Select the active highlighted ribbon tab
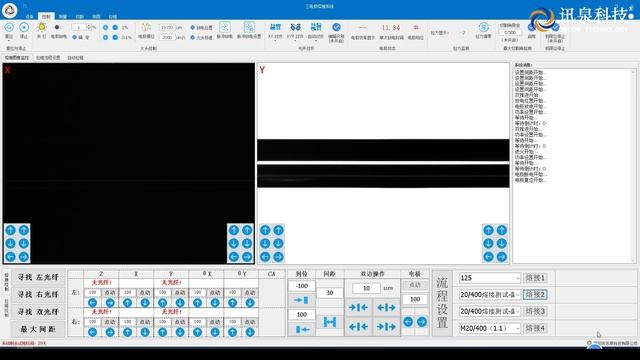Image resolution: width=640 pixels, height=360 pixels. point(46,16)
